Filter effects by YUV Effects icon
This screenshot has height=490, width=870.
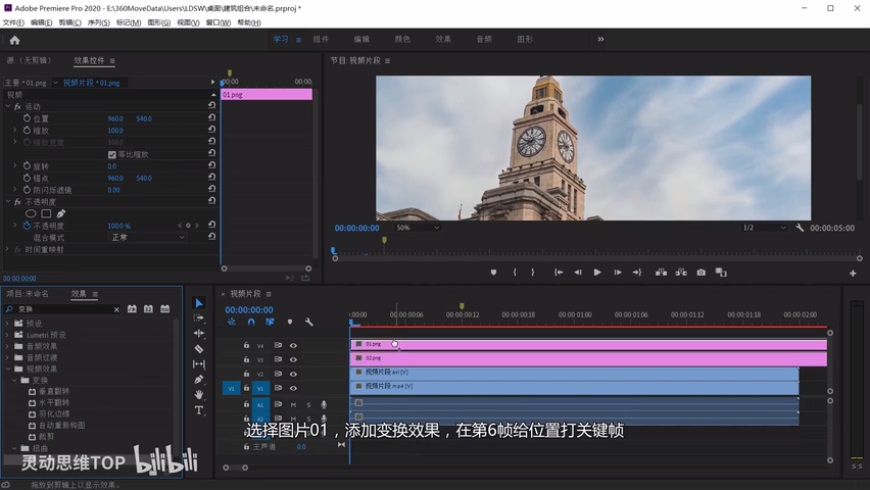(x=165, y=309)
